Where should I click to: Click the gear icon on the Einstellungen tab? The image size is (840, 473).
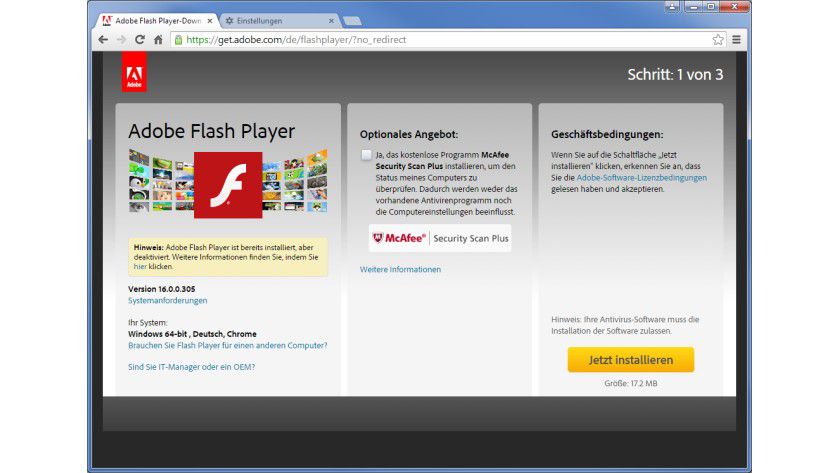(x=229, y=21)
